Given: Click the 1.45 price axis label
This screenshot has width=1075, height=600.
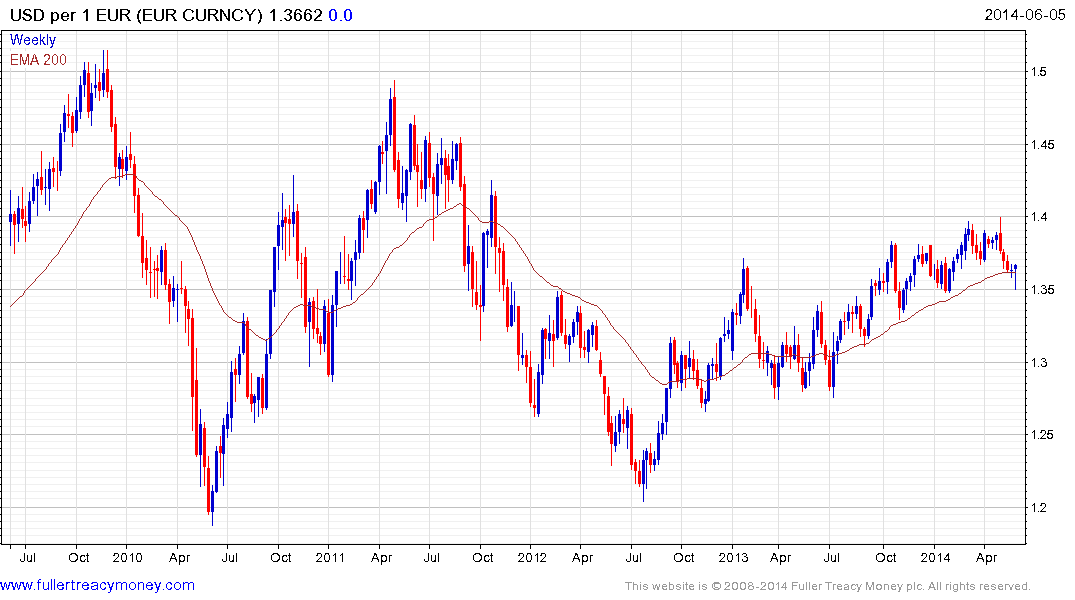Looking at the screenshot, I should (x=1041, y=144).
